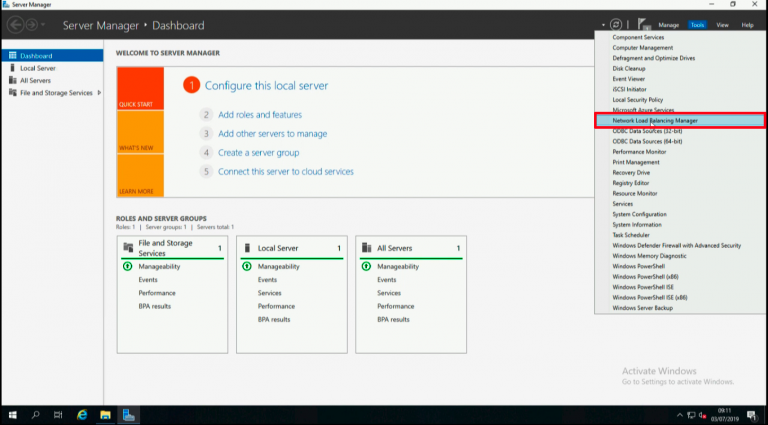
Task: Select the QUICK START tile
Action: pyautogui.click(x=141, y=88)
